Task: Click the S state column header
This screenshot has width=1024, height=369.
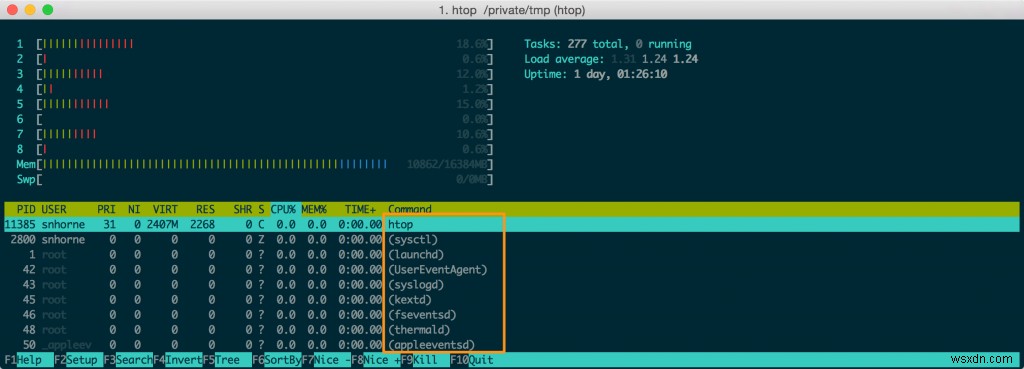Action: (261, 210)
